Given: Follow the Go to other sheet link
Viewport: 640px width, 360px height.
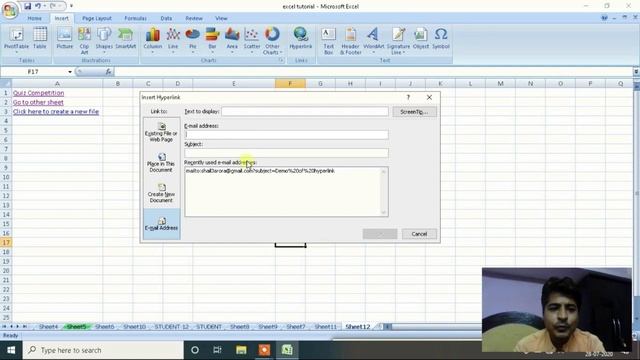Looking at the screenshot, I should [38, 102].
